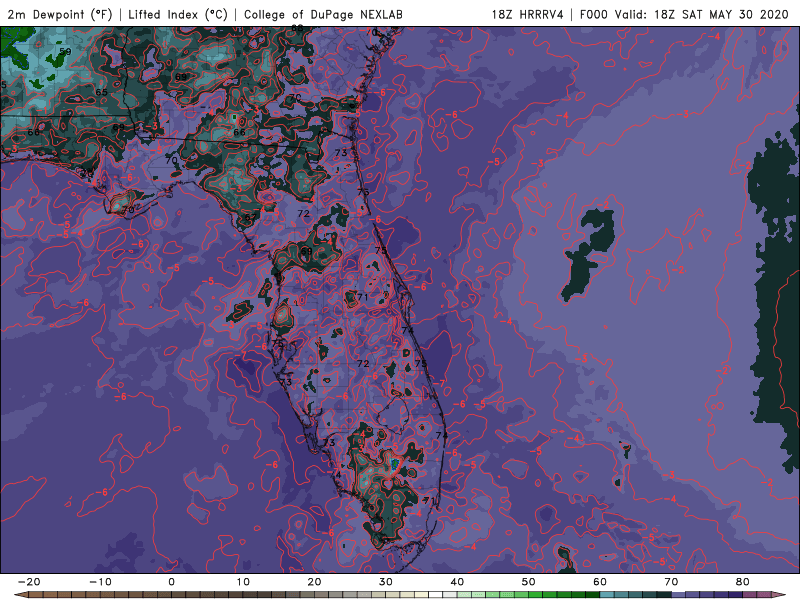Image resolution: width=800 pixels, height=600 pixels.
Task: Click the '0' color scale label
Action: pyautogui.click(x=171, y=582)
